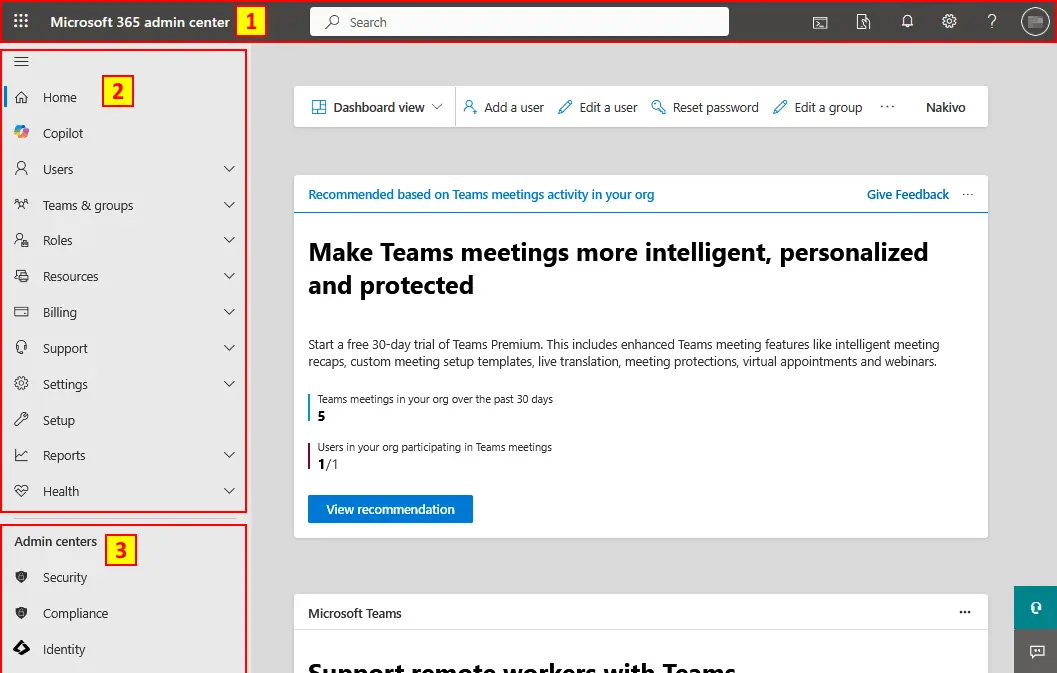Click Give Feedback link
The image size is (1057, 673).
[907, 194]
